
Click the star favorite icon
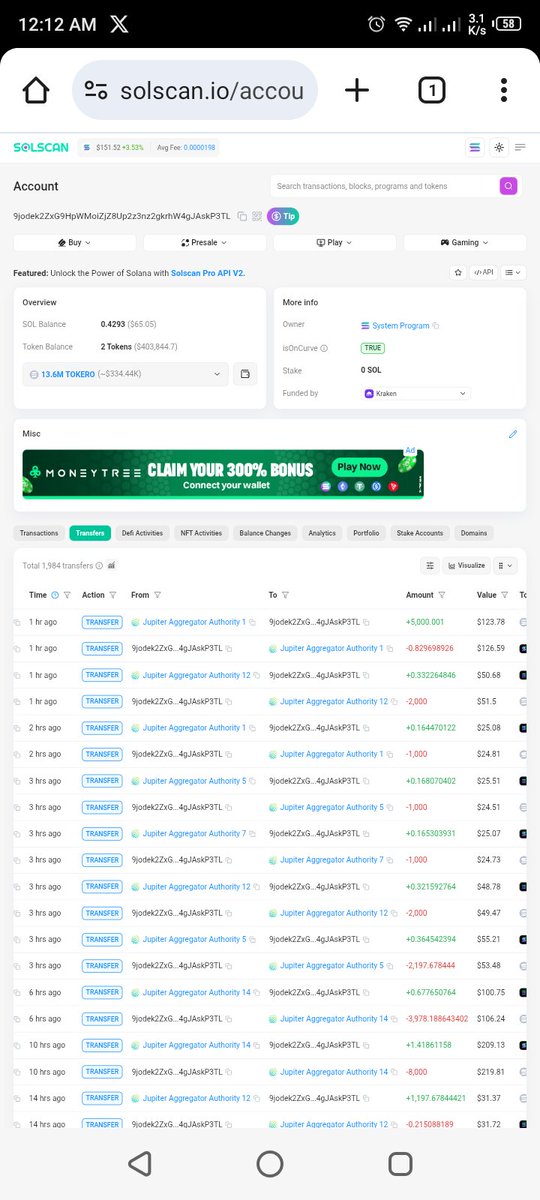coord(458,272)
